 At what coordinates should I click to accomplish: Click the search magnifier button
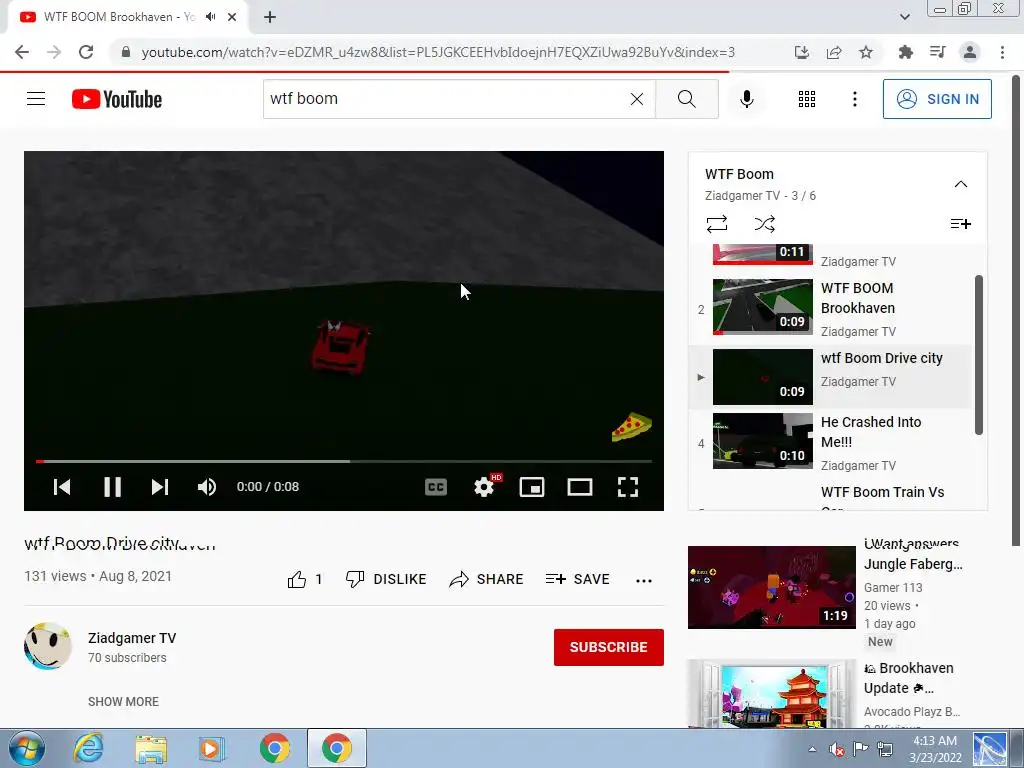pyautogui.click(x=686, y=99)
